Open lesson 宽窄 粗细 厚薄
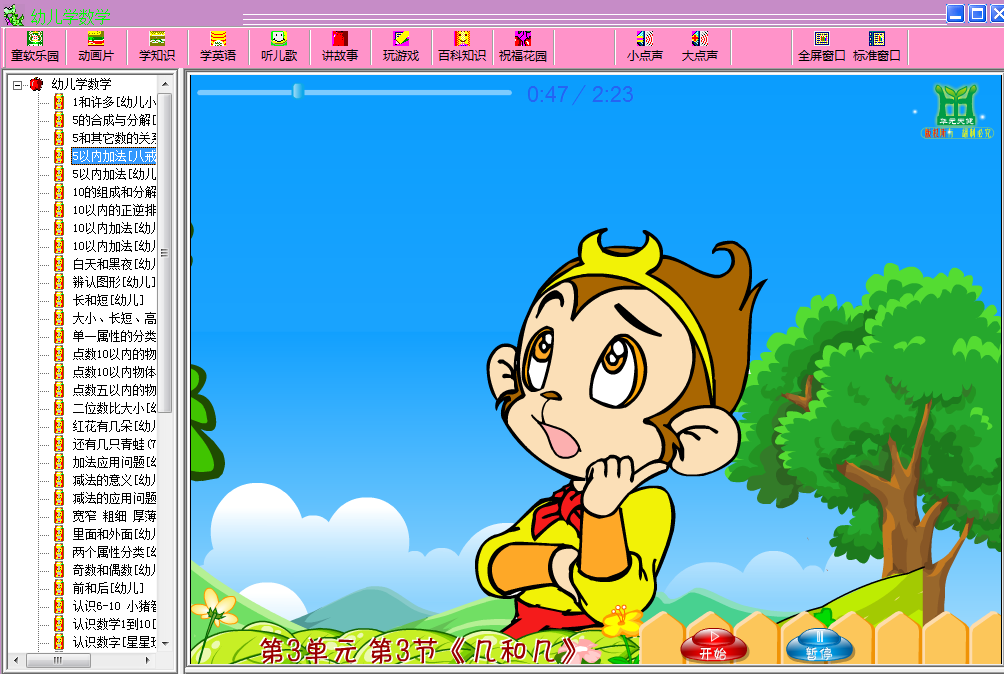This screenshot has width=1004, height=674. [113, 516]
